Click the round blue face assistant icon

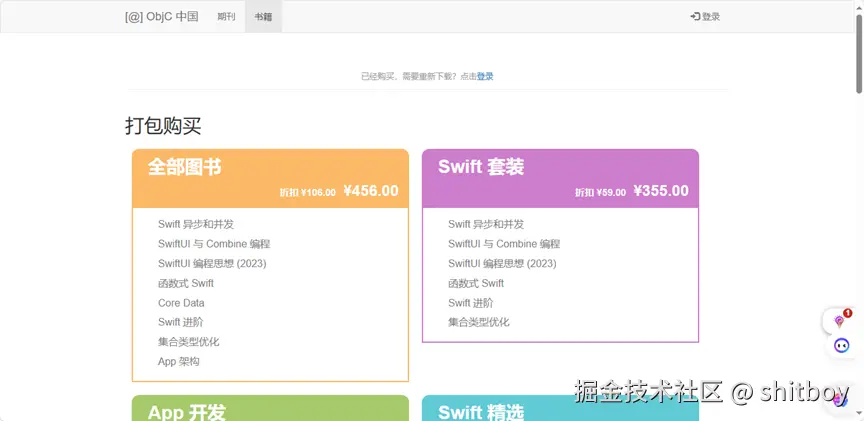pyautogui.click(x=841, y=346)
